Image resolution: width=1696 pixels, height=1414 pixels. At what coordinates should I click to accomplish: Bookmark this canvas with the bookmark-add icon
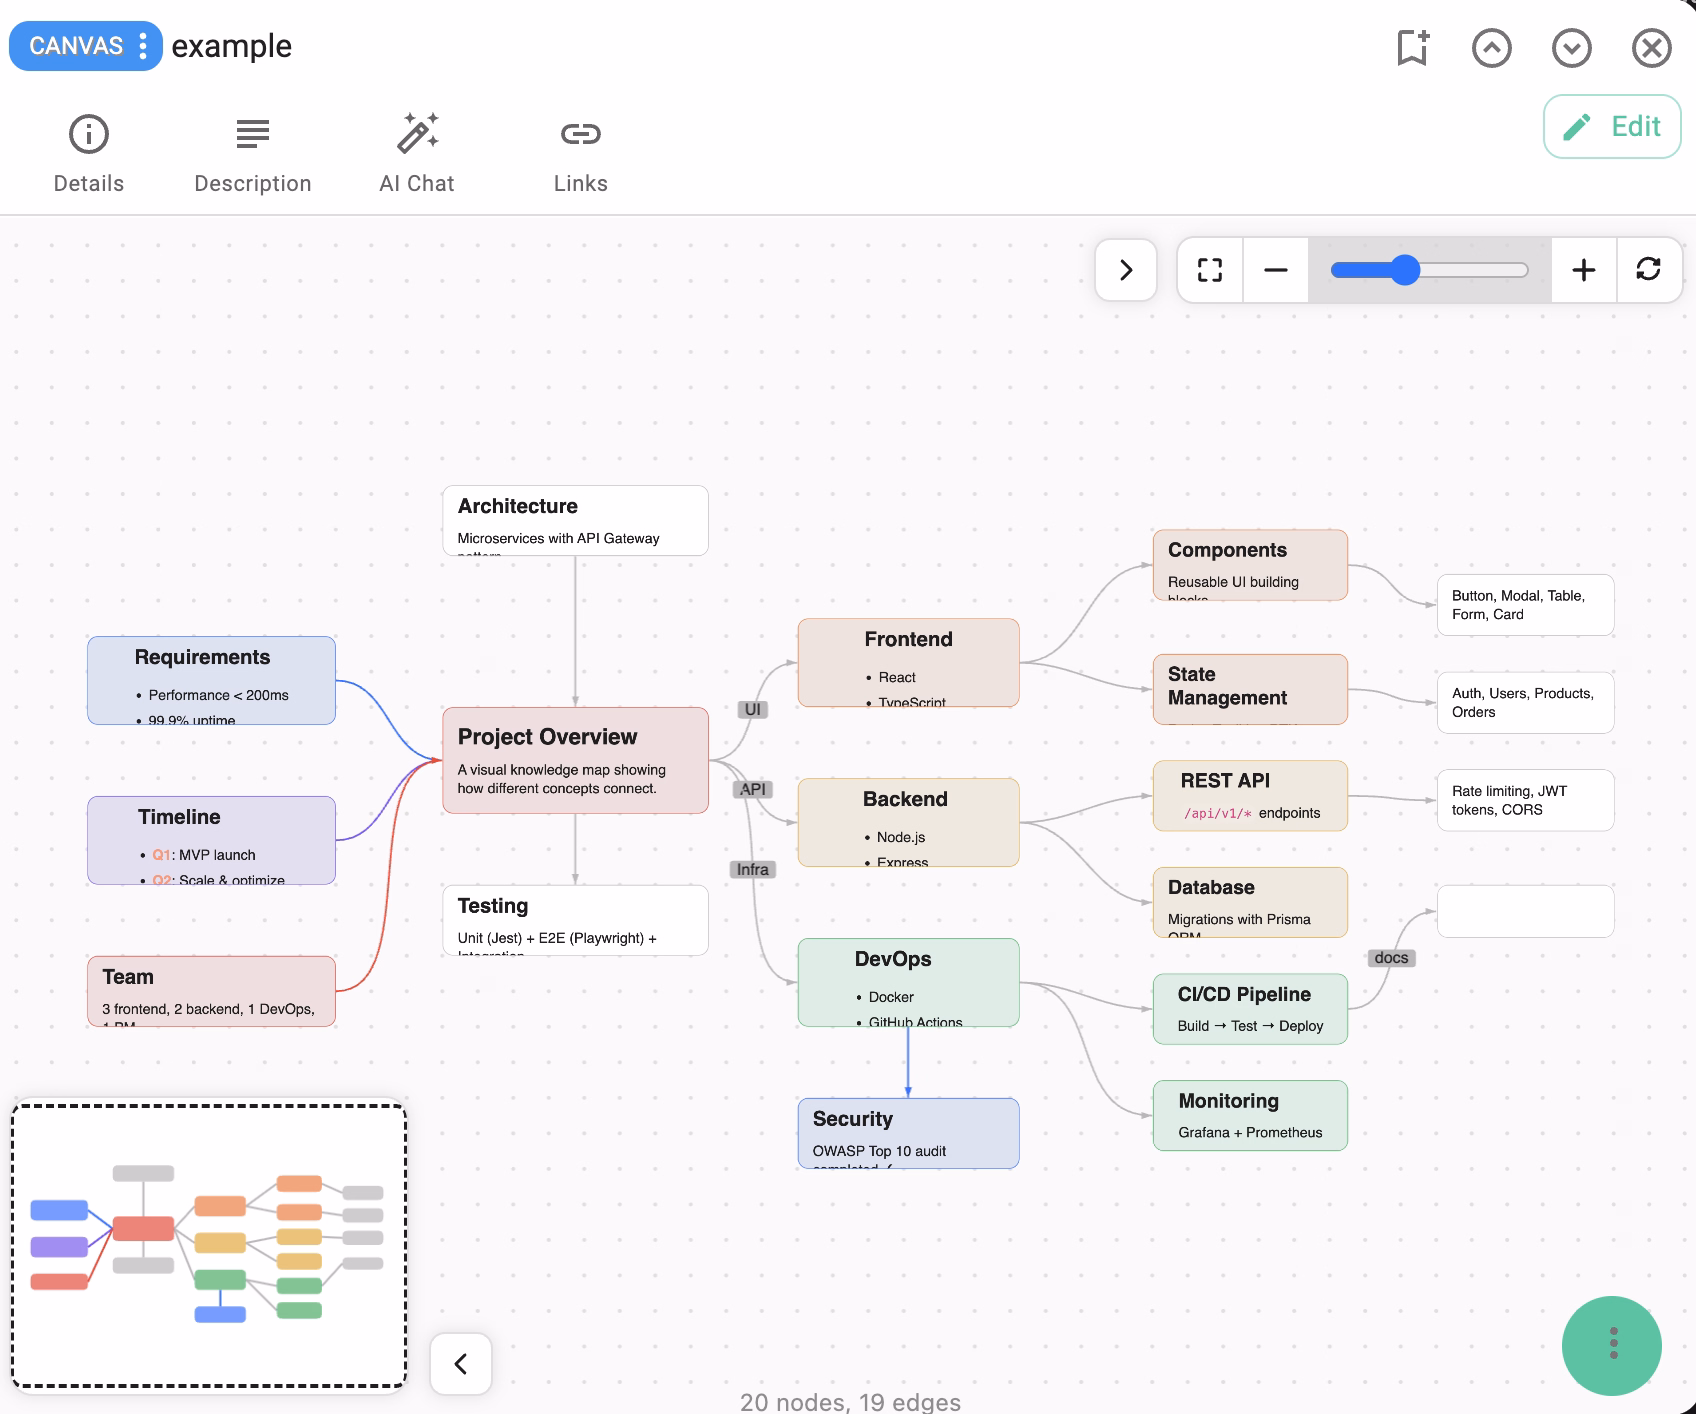(x=1412, y=47)
